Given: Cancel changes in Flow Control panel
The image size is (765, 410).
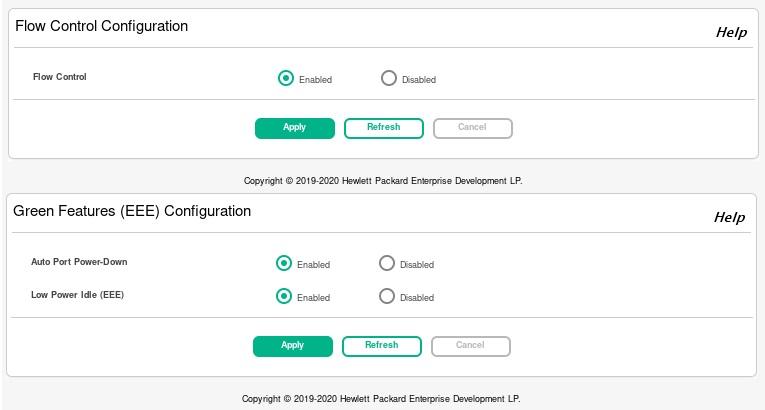Looking at the screenshot, I should click(472, 128).
